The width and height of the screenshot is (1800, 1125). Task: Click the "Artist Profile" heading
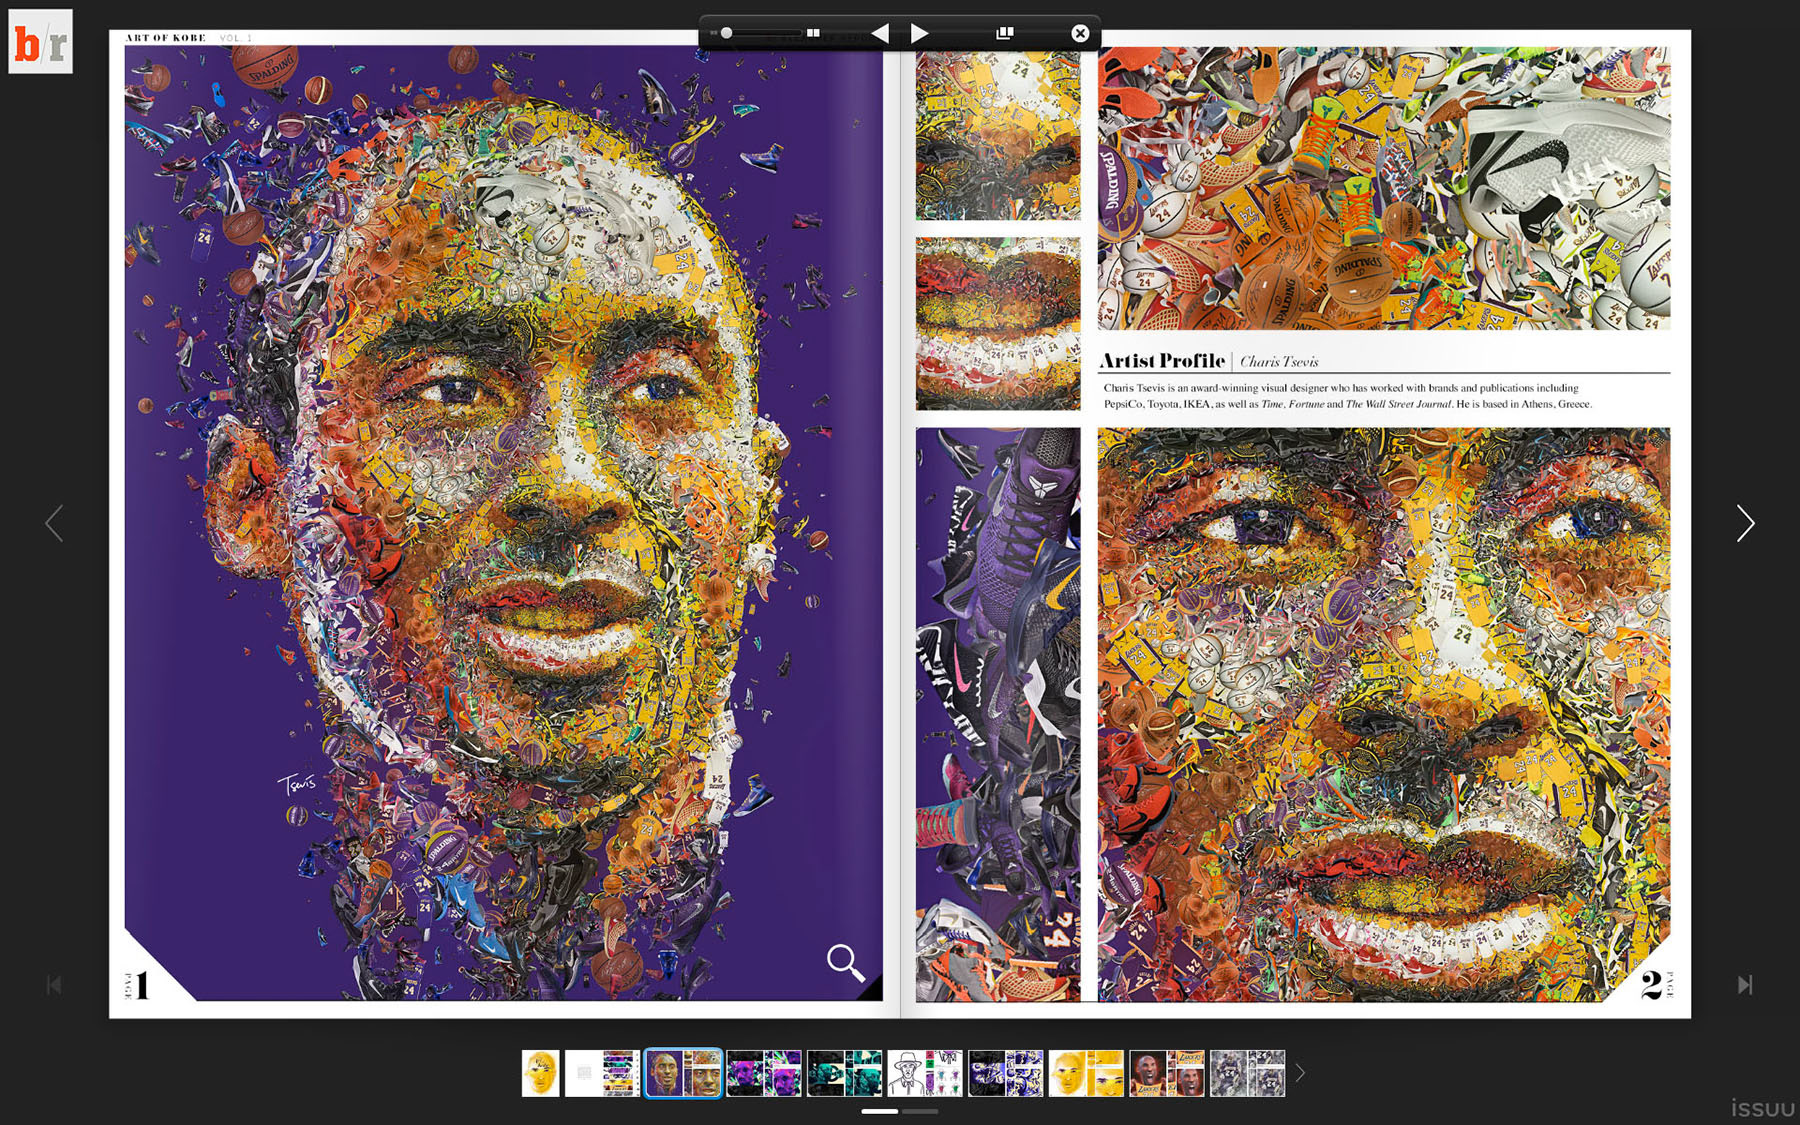1162,361
